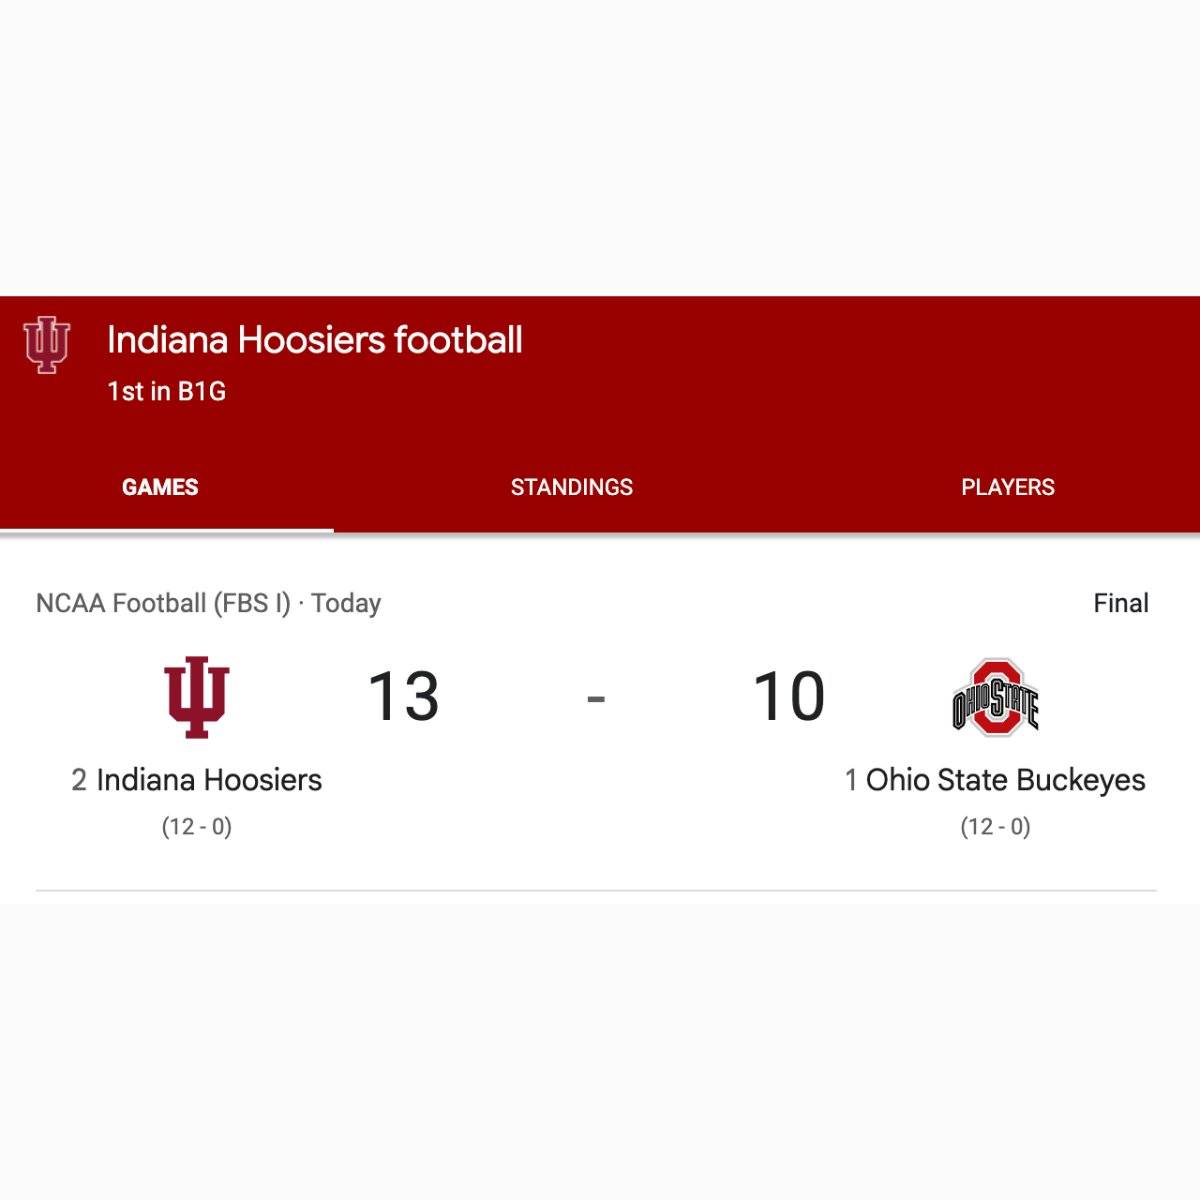Click the ranking number 2 beside Indiana Hoosiers
1200x1200 pixels.
click(79, 780)
